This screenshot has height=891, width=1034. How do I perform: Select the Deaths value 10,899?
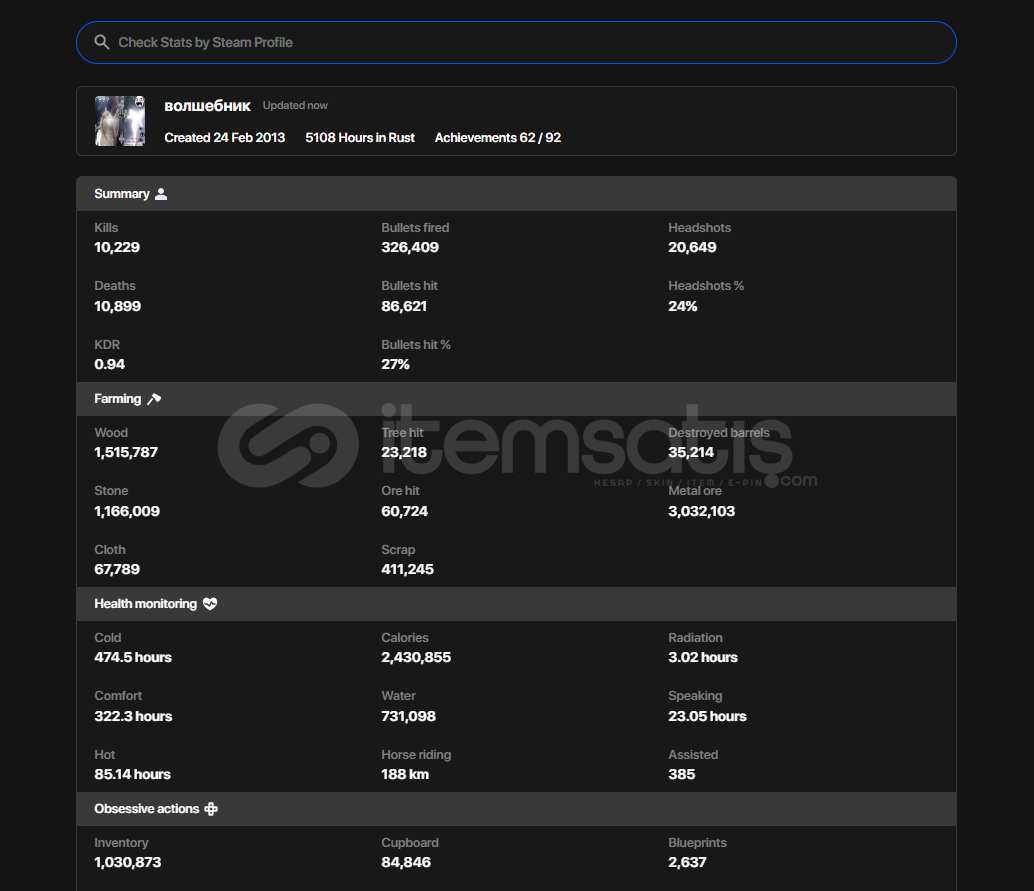click(117, 306)
